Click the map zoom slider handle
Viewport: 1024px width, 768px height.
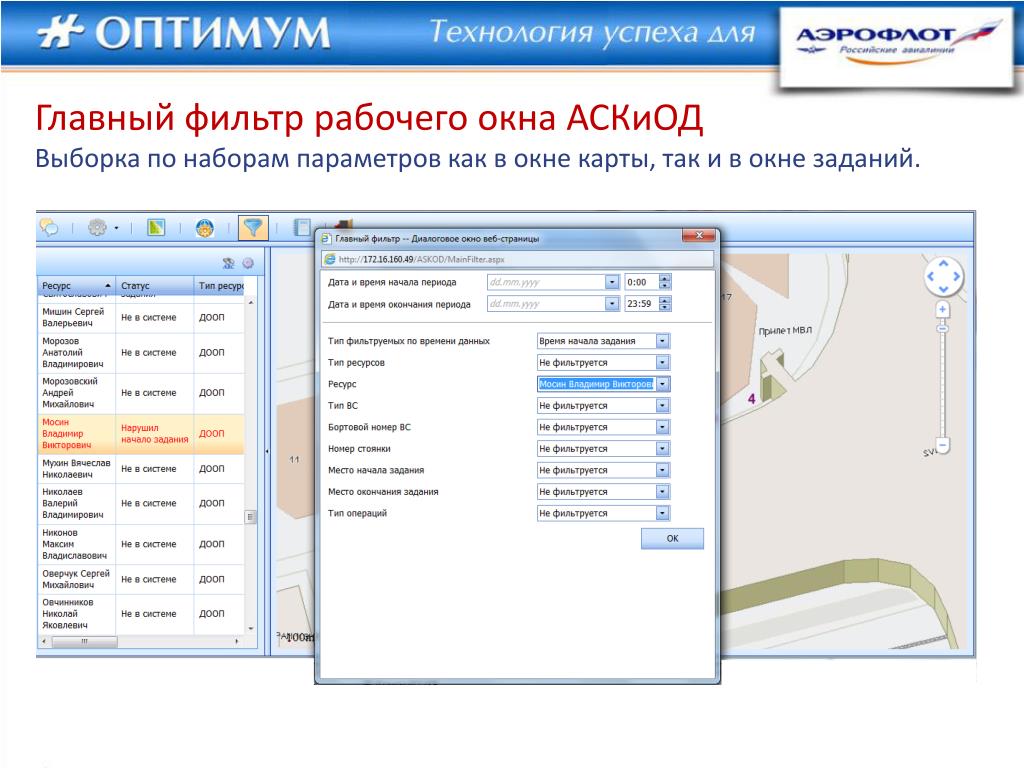[942, 327]
